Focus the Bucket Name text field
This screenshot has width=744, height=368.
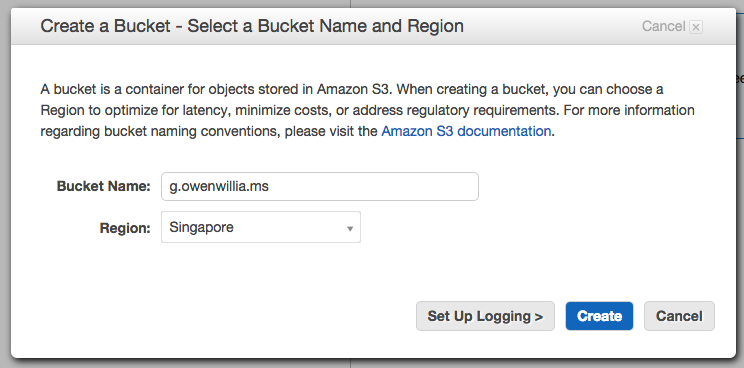tap(320, 186)
